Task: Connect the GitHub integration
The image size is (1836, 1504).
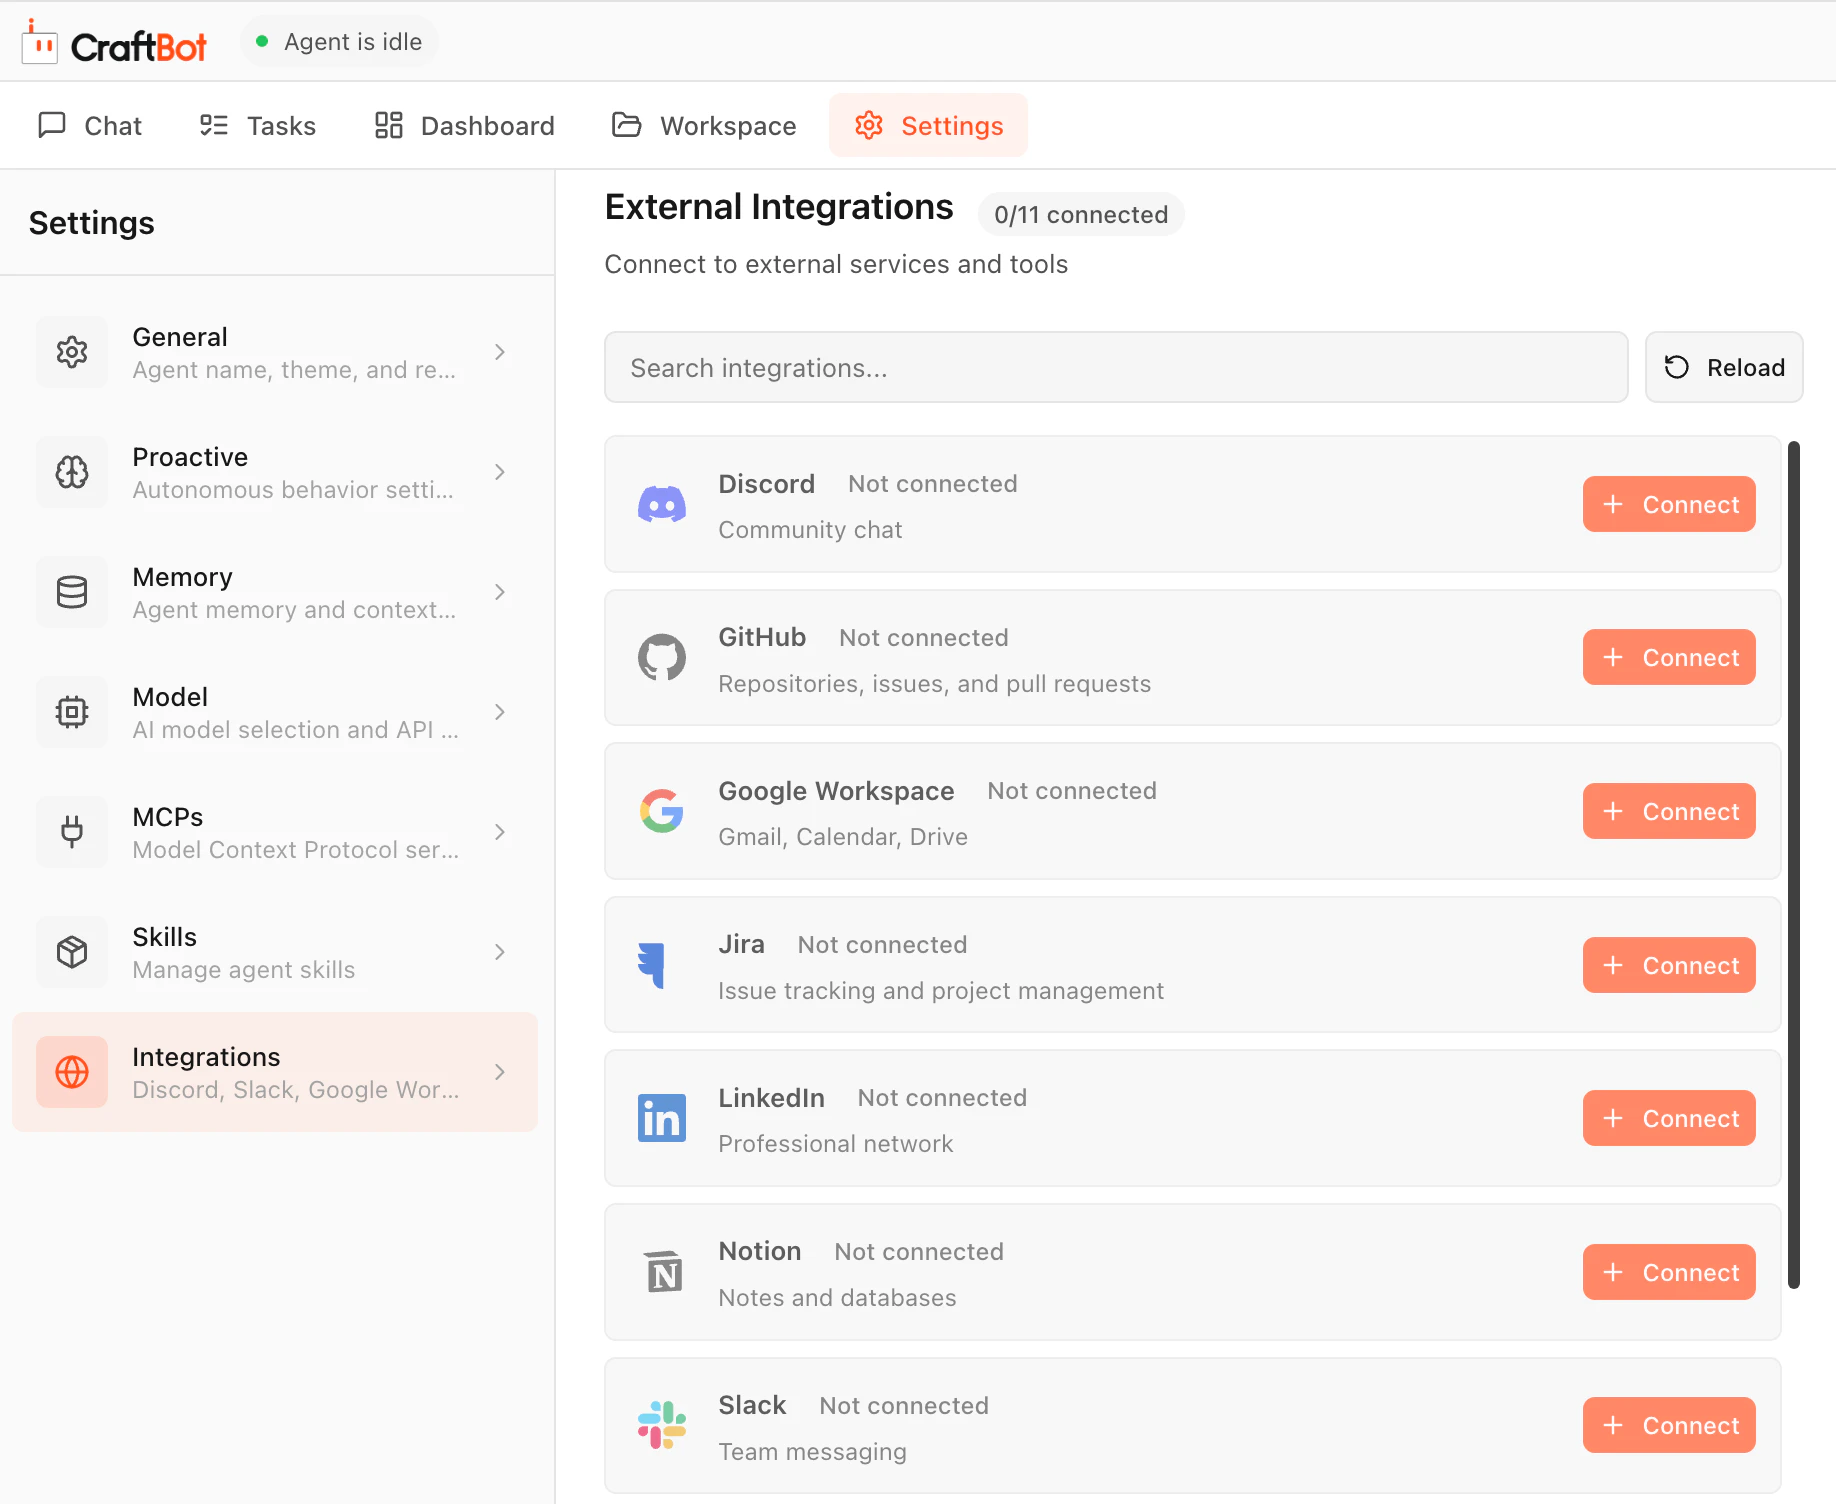Action: click(x=1669, y=657)
